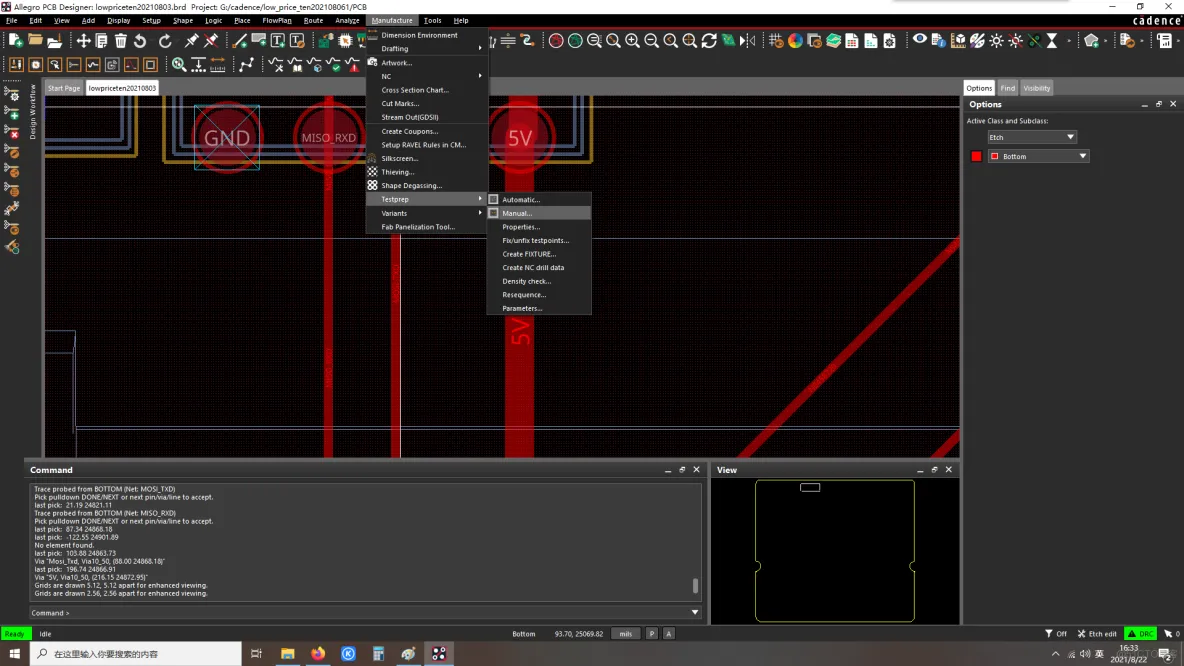Open the Start Page tab
Viewport: 1184px width, 666px height.
click(63, 88)
